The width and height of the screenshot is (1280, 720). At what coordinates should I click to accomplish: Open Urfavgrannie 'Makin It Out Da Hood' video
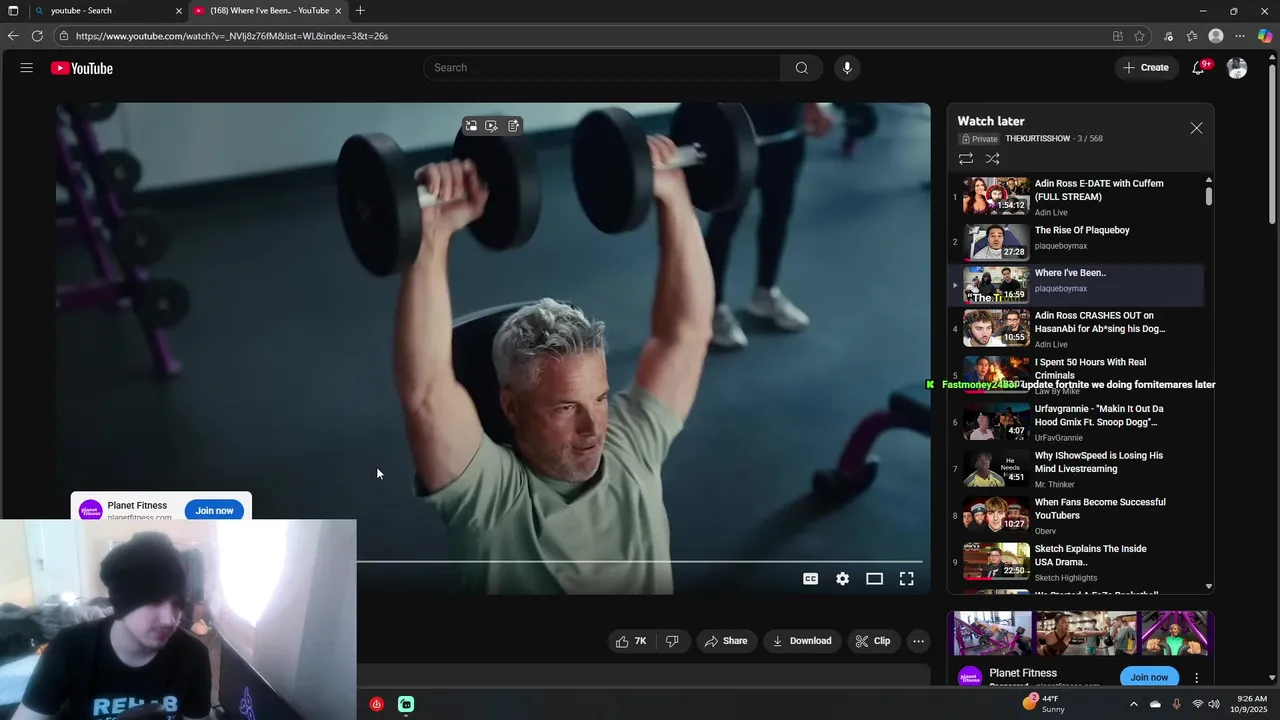coord(1076,422)
